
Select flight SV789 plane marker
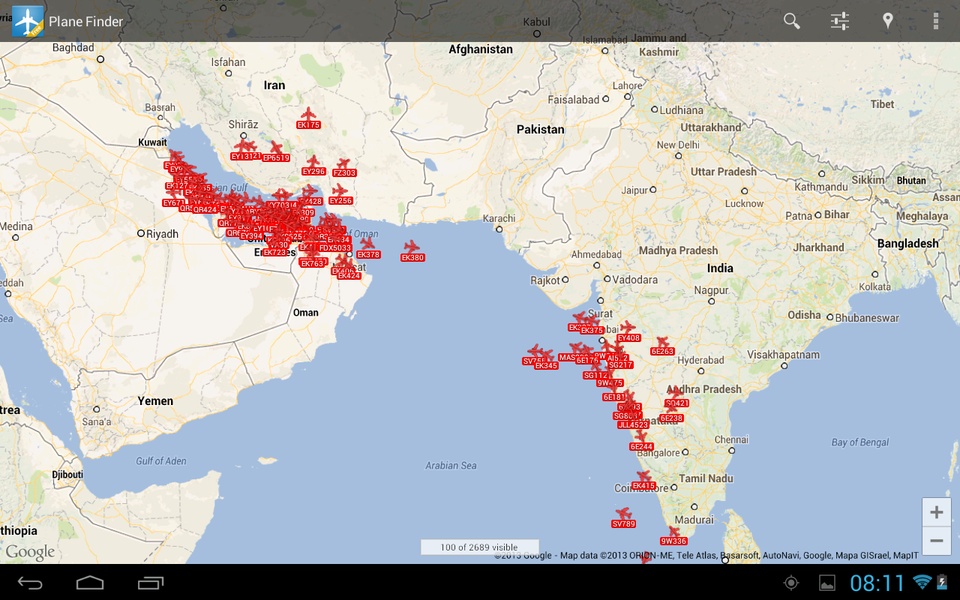(623, 513)
